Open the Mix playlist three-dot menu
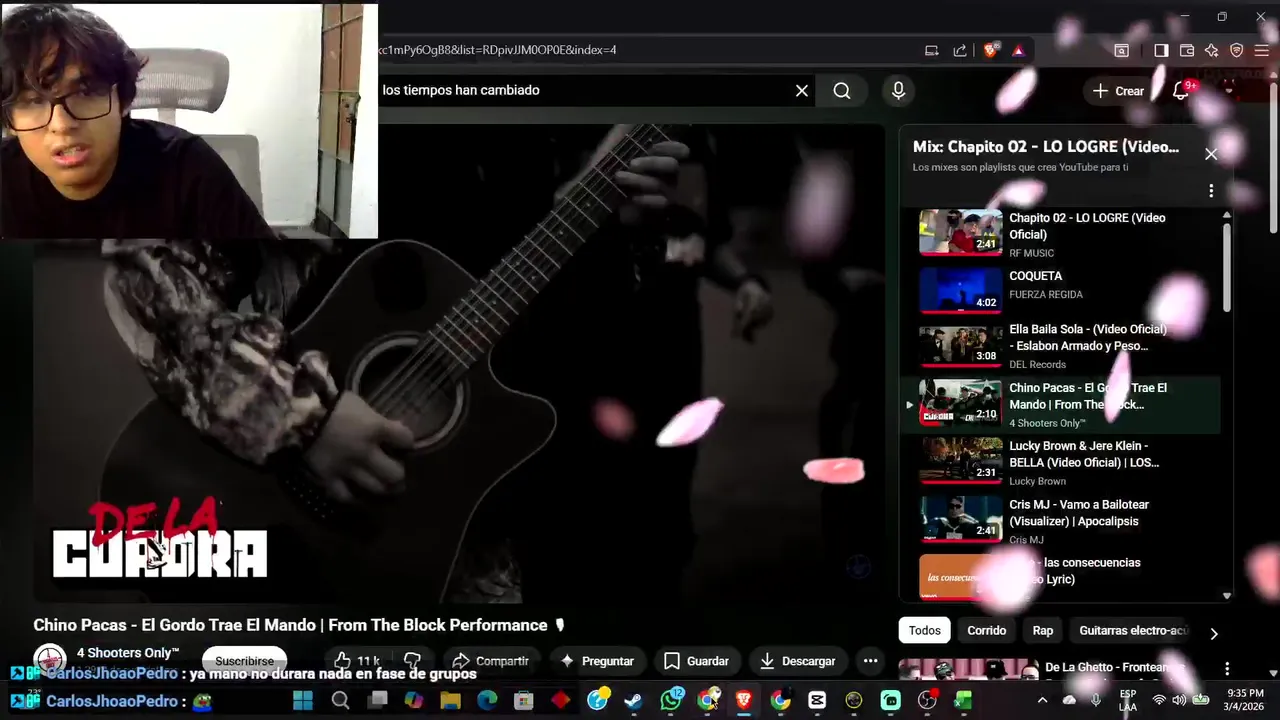The width and height of the screenshot is (1280, 720). pos(1211,190)
